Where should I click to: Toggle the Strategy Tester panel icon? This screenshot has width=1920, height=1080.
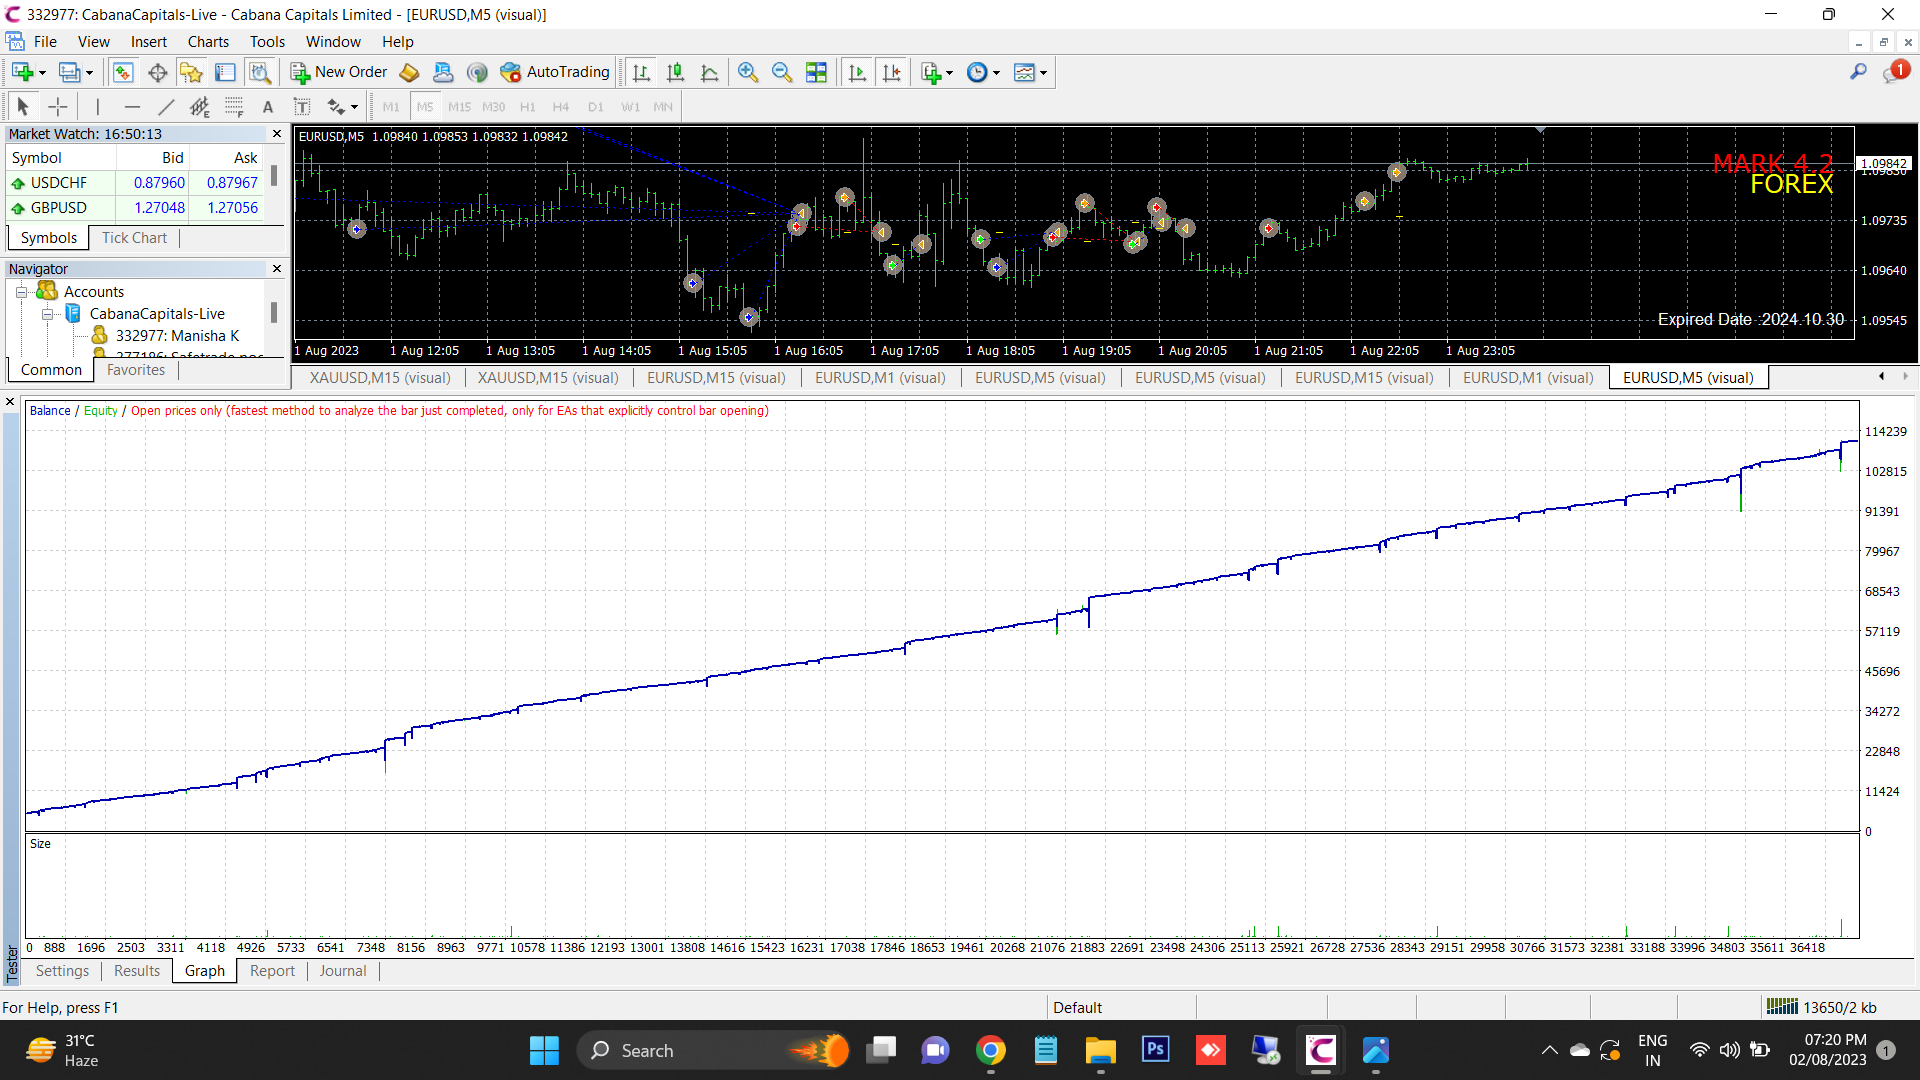coord(260,72)
